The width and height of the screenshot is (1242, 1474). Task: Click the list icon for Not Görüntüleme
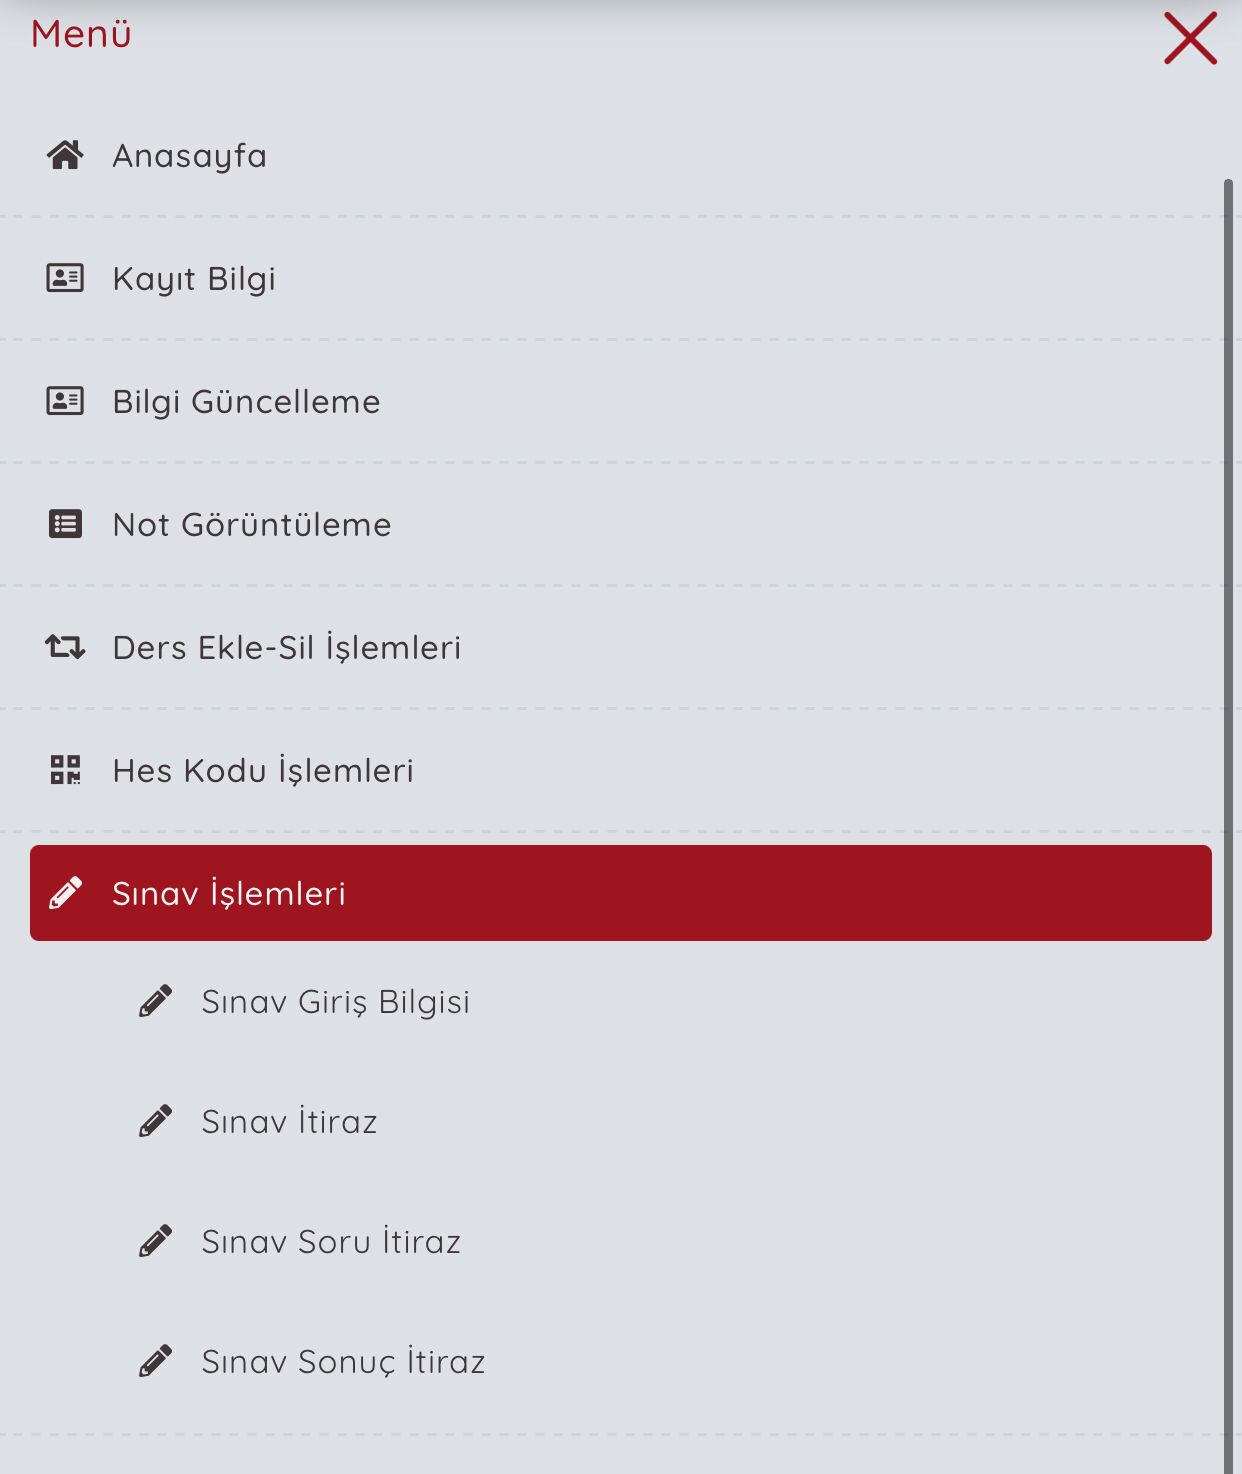[x=65, y=524]
